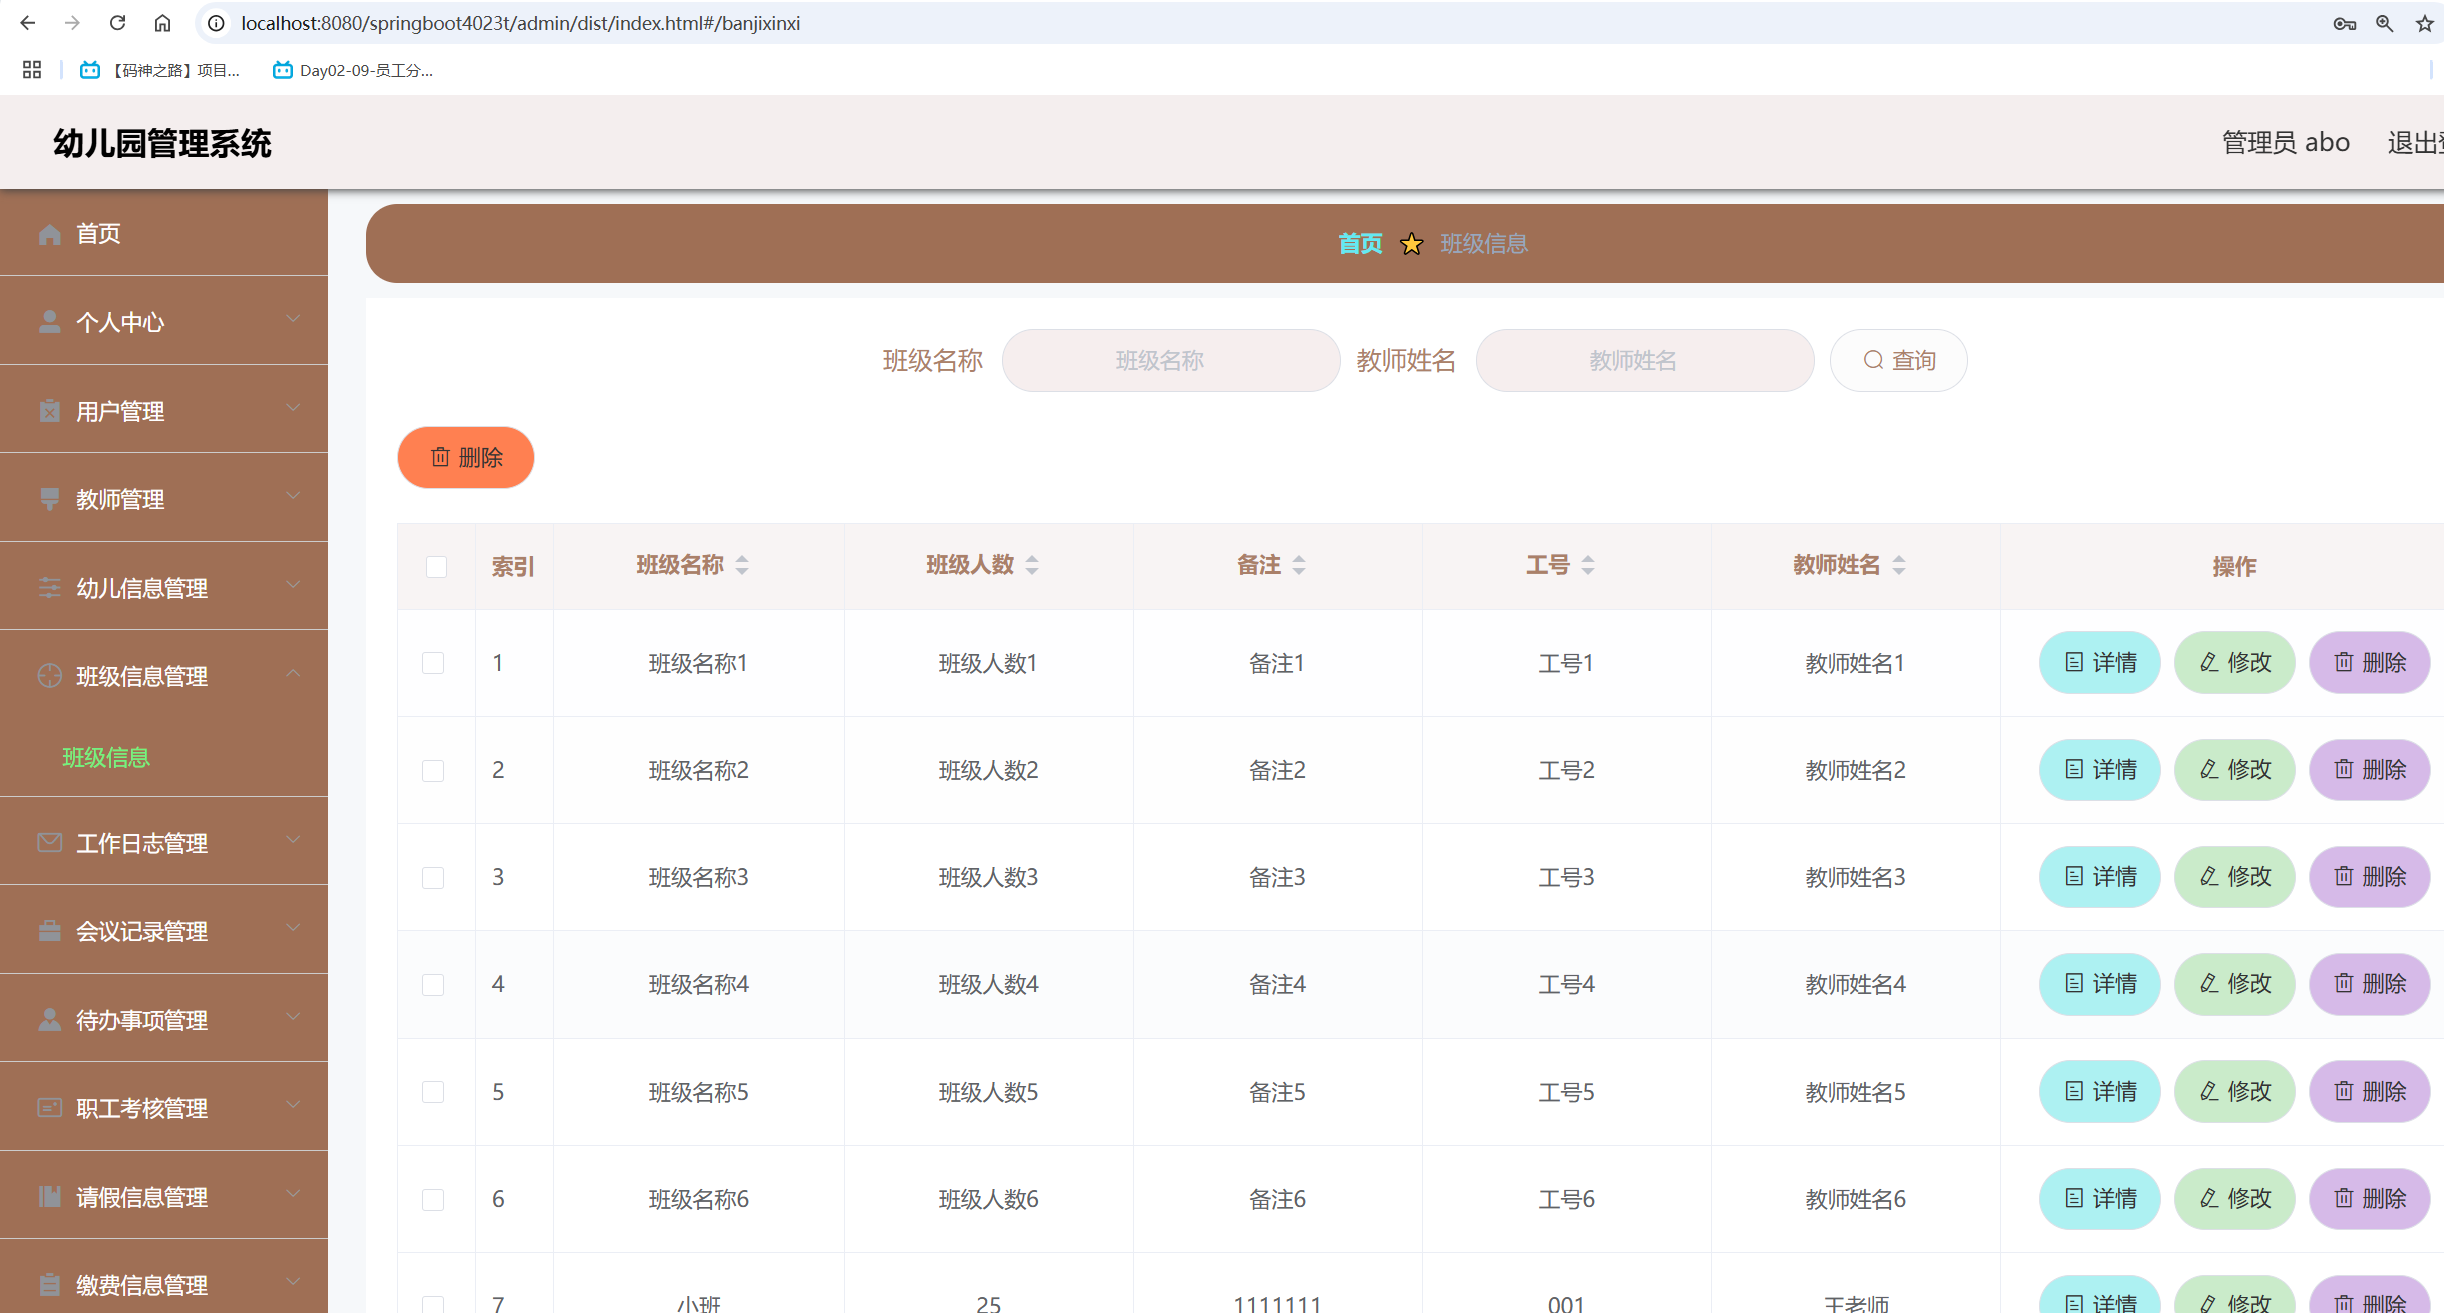
Task: Click 修改 button for row 2
Action: pyautogui.click(x=2234, y=769)
